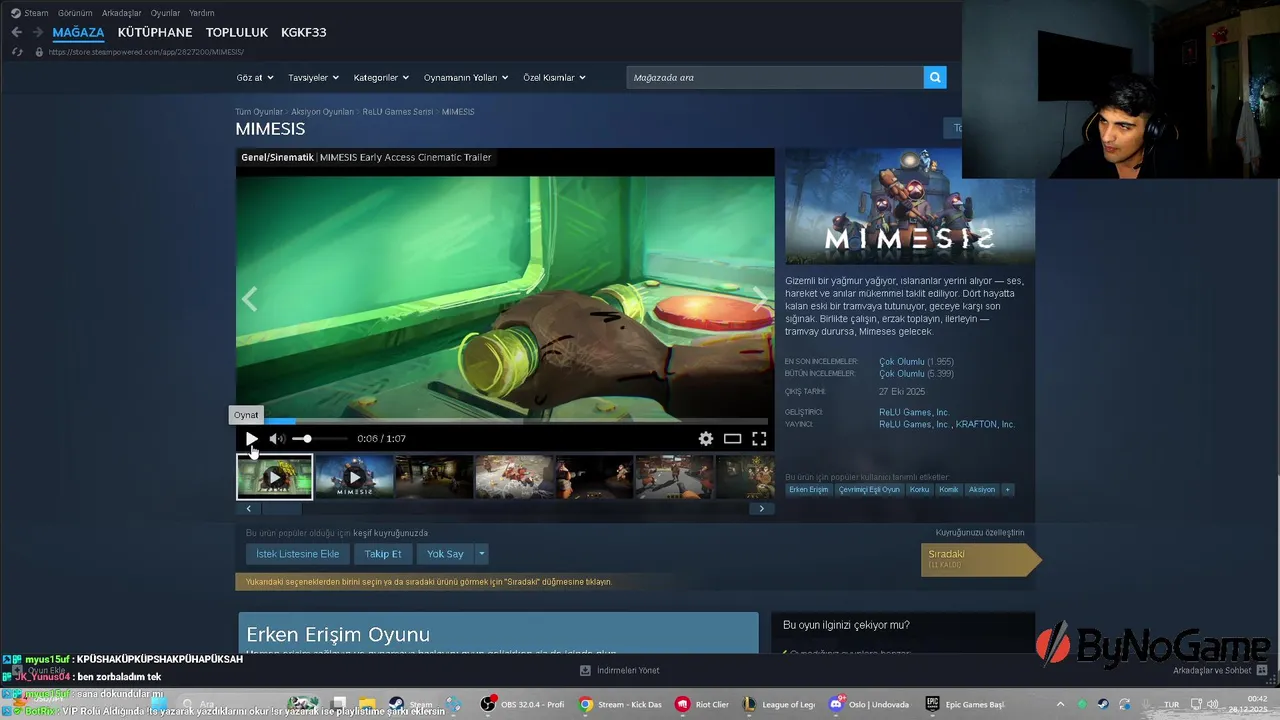
Task: Mute the trailer with the speaker icon
Action: [x=277, y=438]
